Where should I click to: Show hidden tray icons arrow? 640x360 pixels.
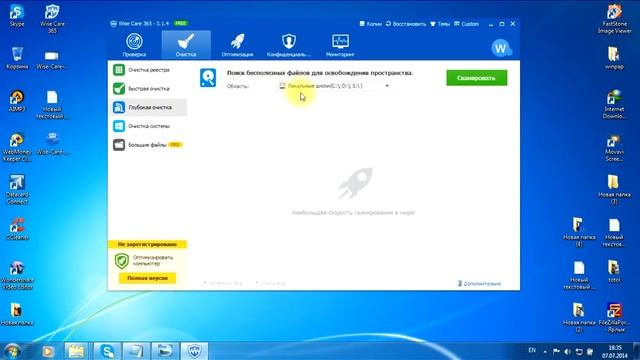(545, 351)
